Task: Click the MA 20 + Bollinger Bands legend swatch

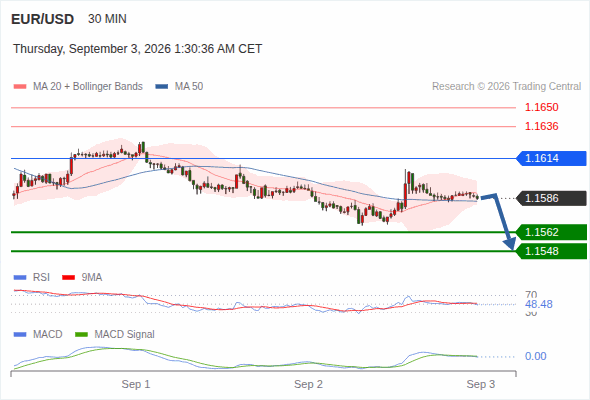Action: [20, 87]
